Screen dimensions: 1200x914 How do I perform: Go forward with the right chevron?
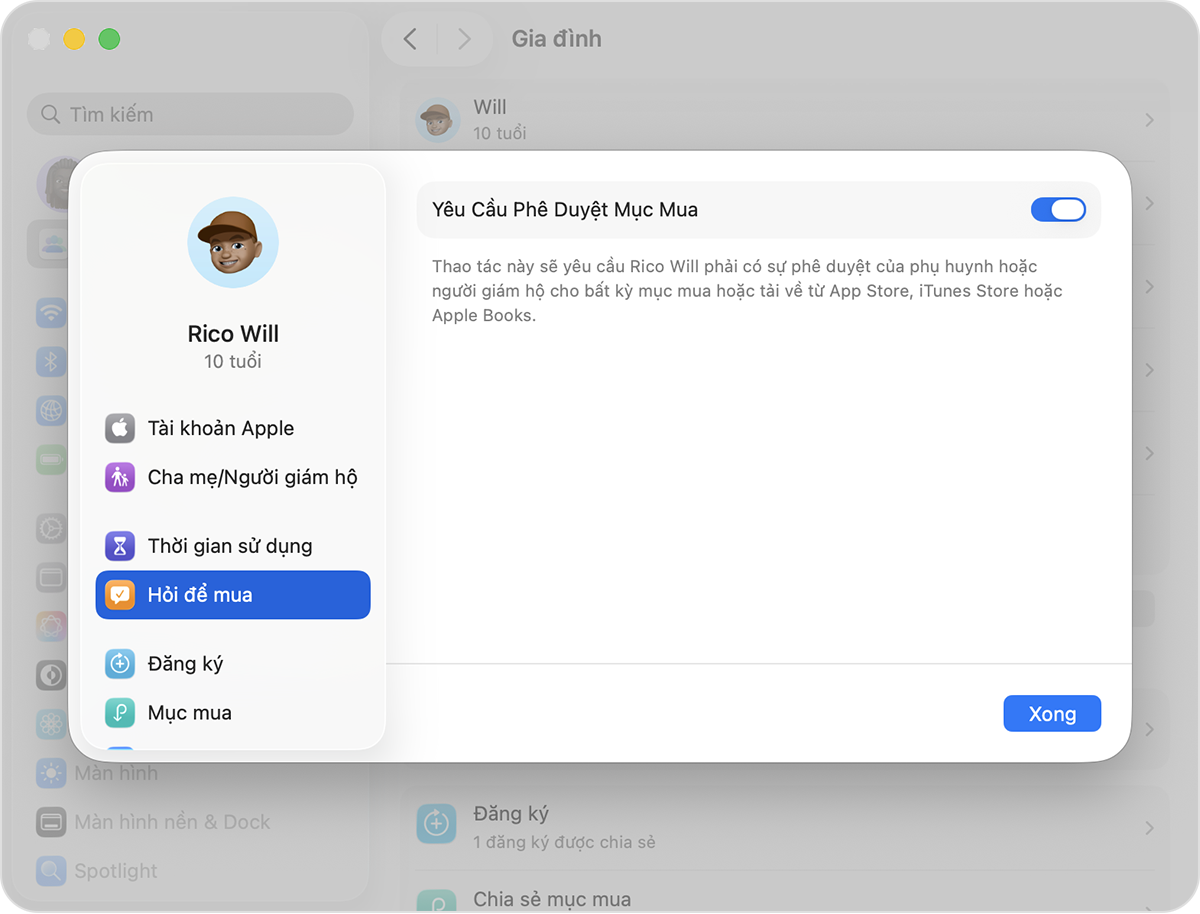464,39
